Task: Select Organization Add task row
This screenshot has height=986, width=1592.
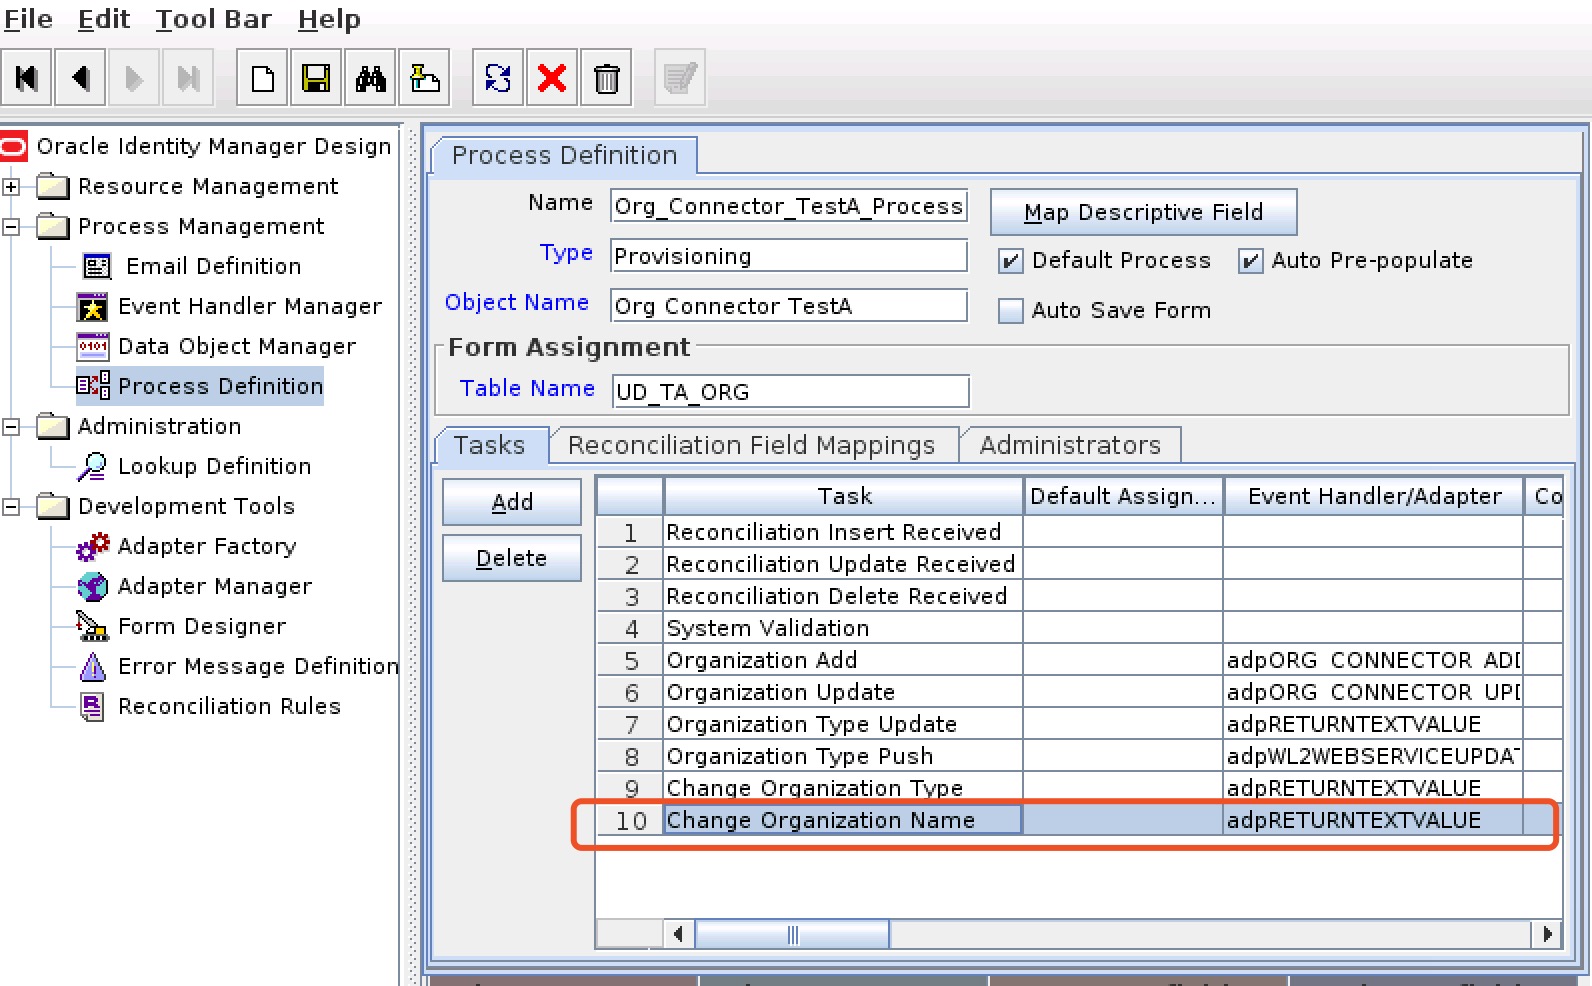Action: [1080, 660]
